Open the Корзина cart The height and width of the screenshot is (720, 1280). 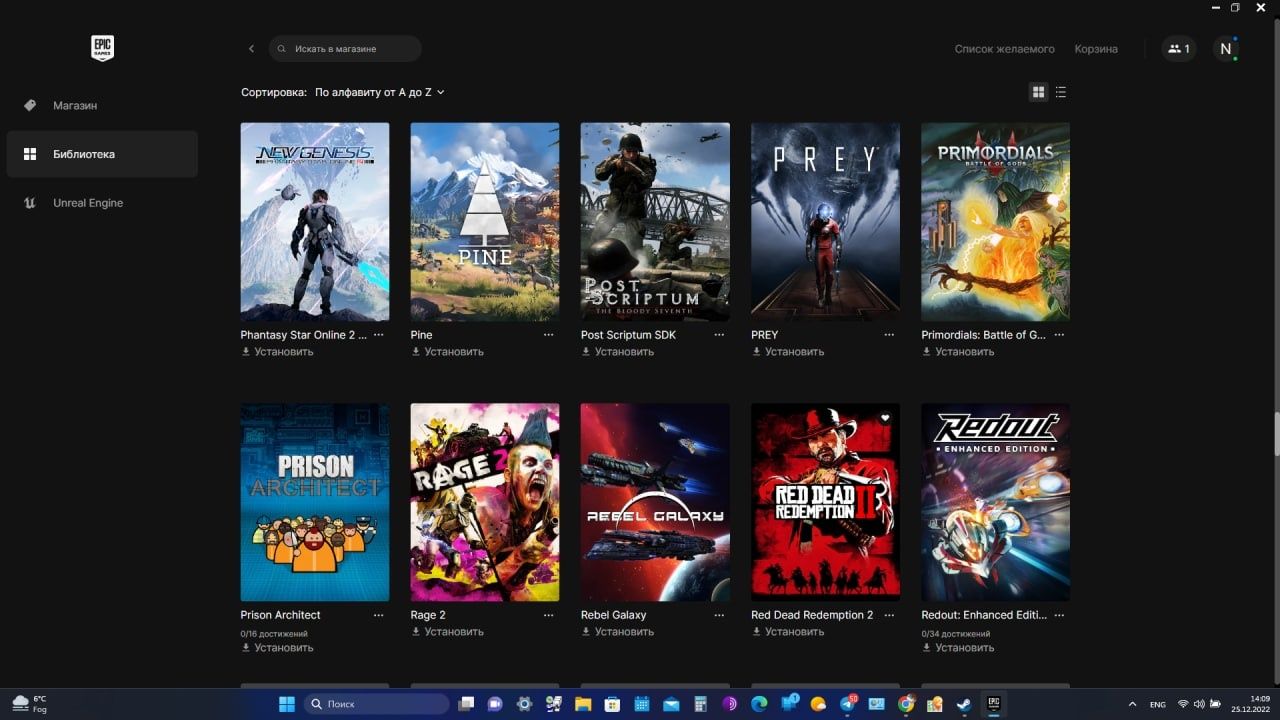click(x=1096, y=48)
